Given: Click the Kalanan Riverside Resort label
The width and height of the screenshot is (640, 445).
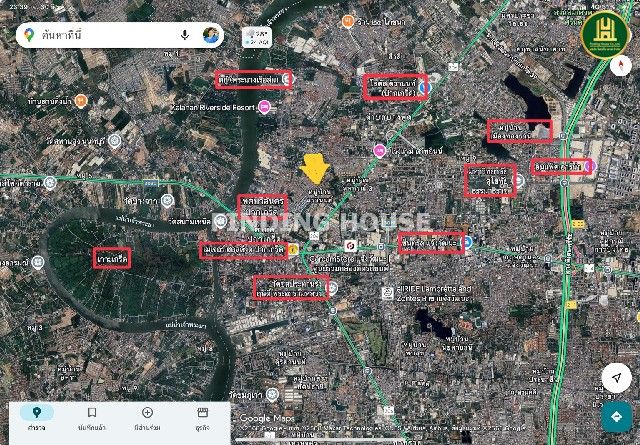Looking at the screenshot, I should tap(213, 107).
